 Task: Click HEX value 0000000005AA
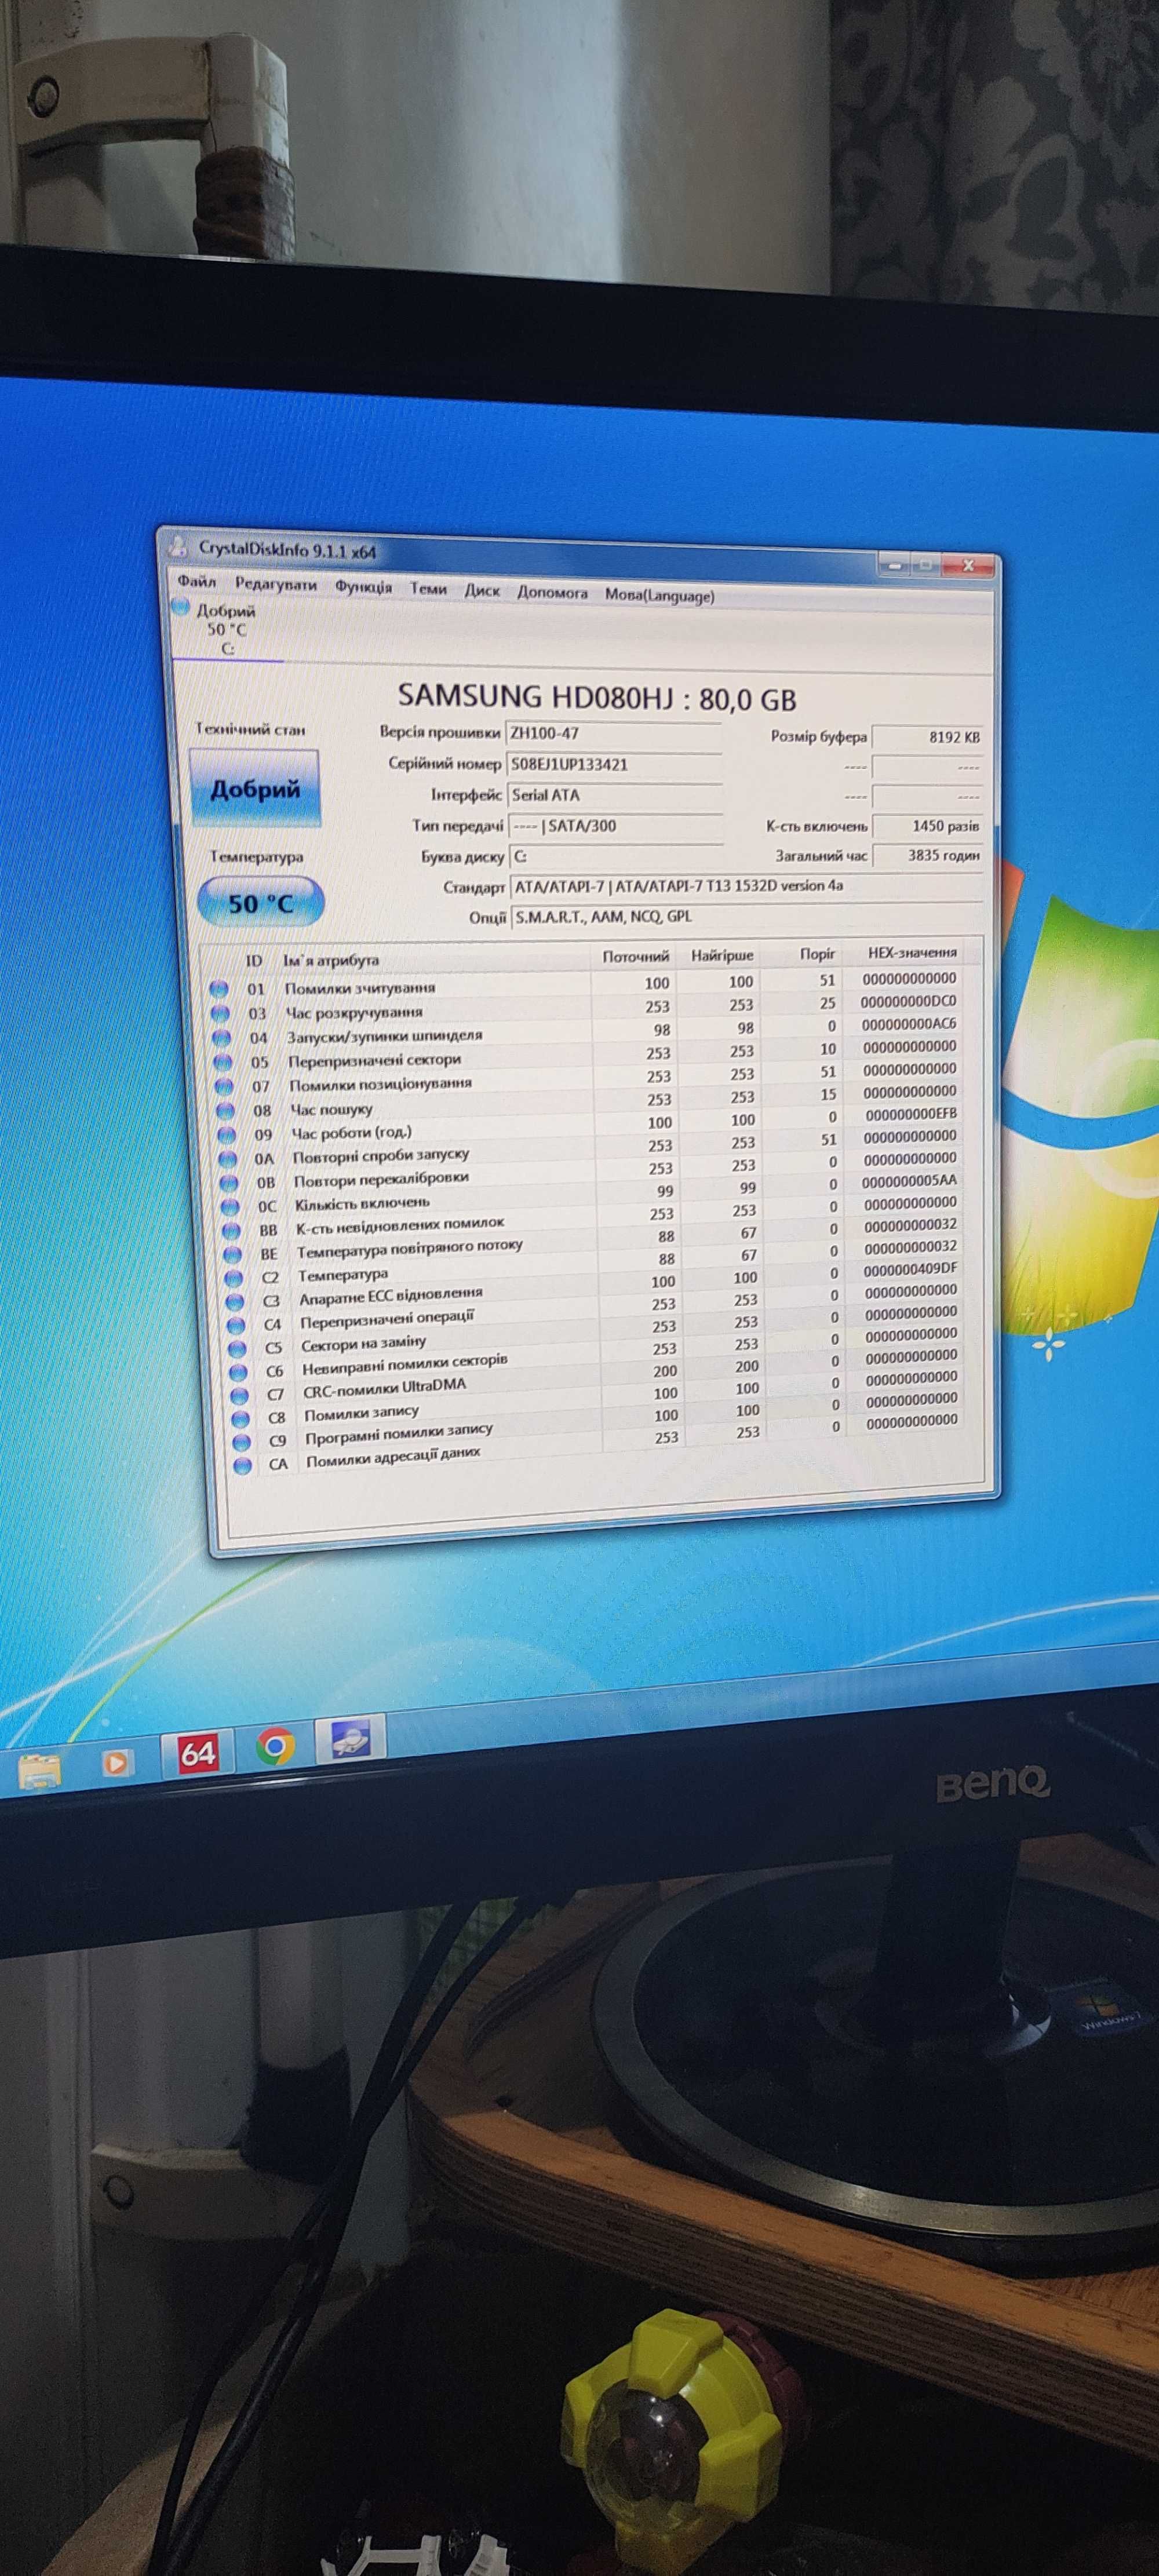pos(910,1180)
